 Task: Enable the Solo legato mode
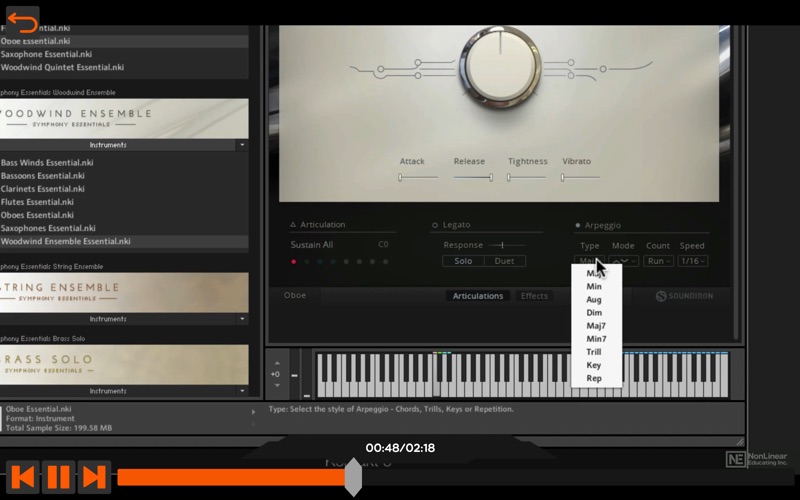463,261
